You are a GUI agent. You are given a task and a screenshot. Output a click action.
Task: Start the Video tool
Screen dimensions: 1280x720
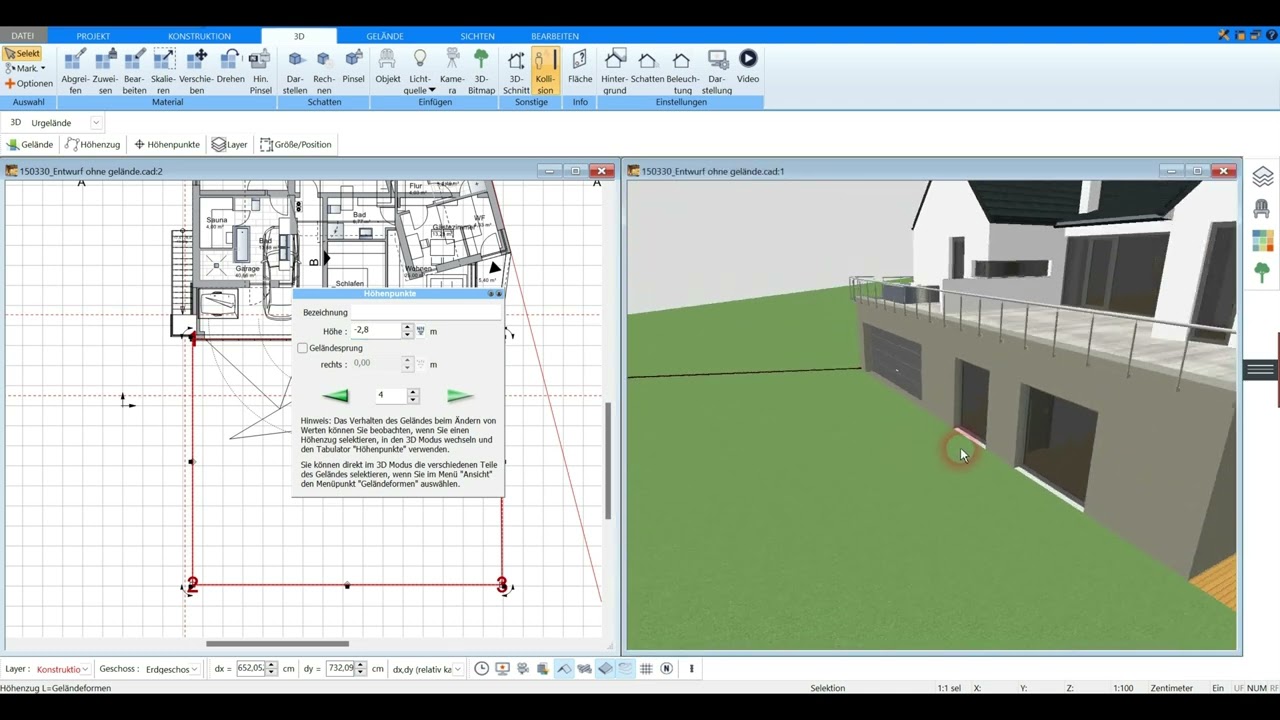pos(748,66)
